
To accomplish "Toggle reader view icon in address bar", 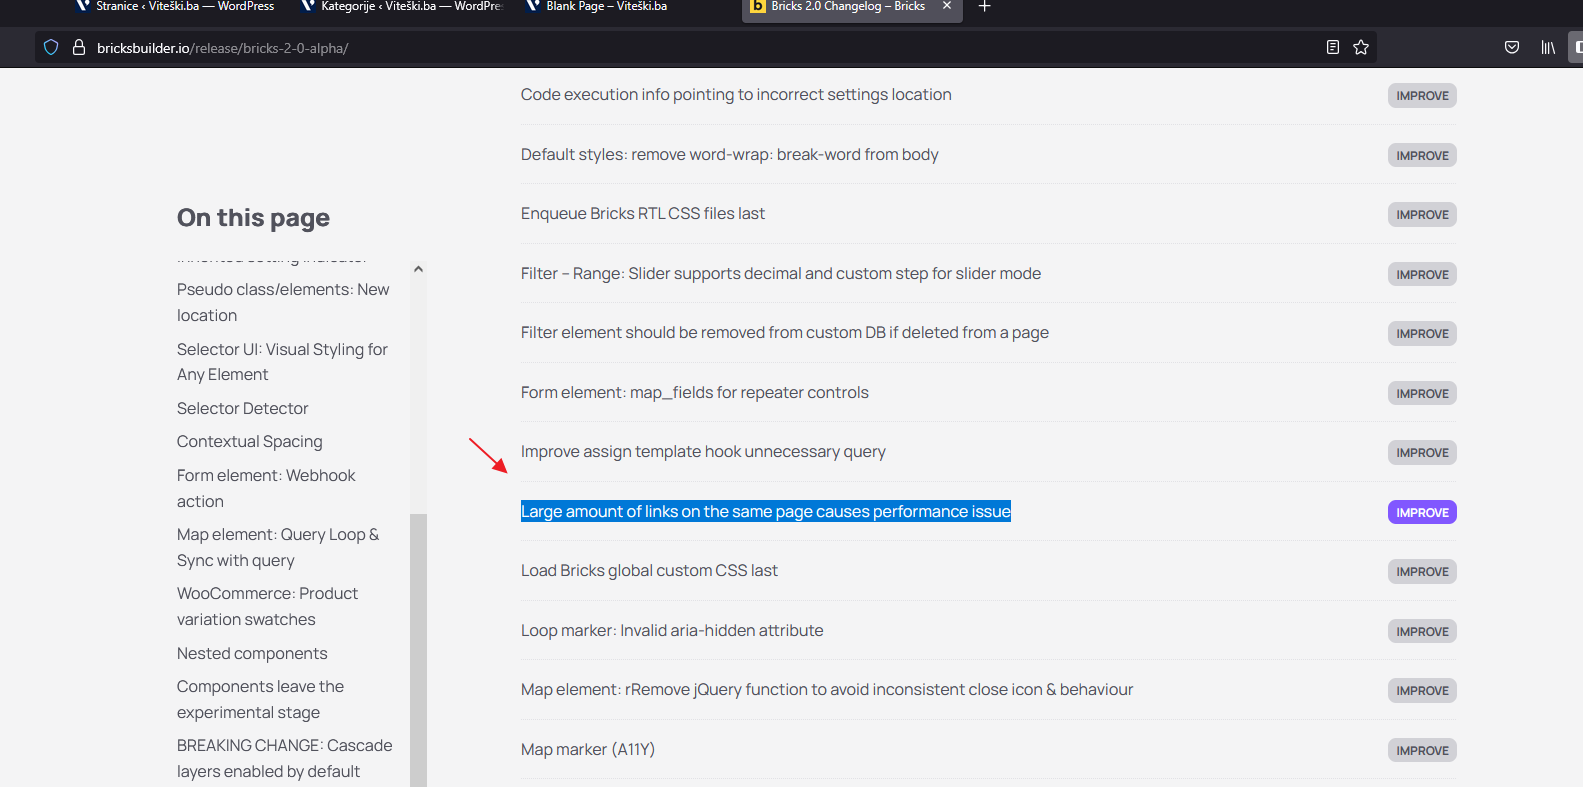I will coord(1332,47).
